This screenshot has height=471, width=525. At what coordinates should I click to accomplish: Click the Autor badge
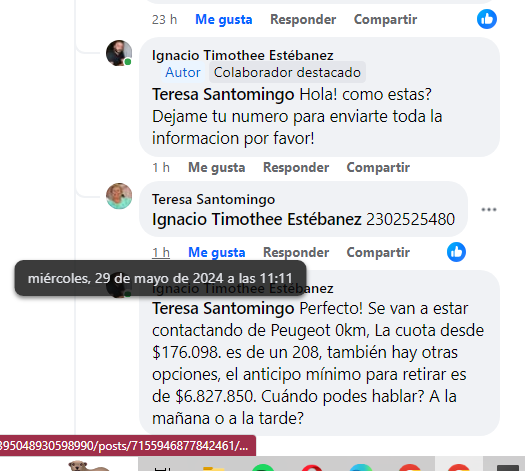click(183, 72)
